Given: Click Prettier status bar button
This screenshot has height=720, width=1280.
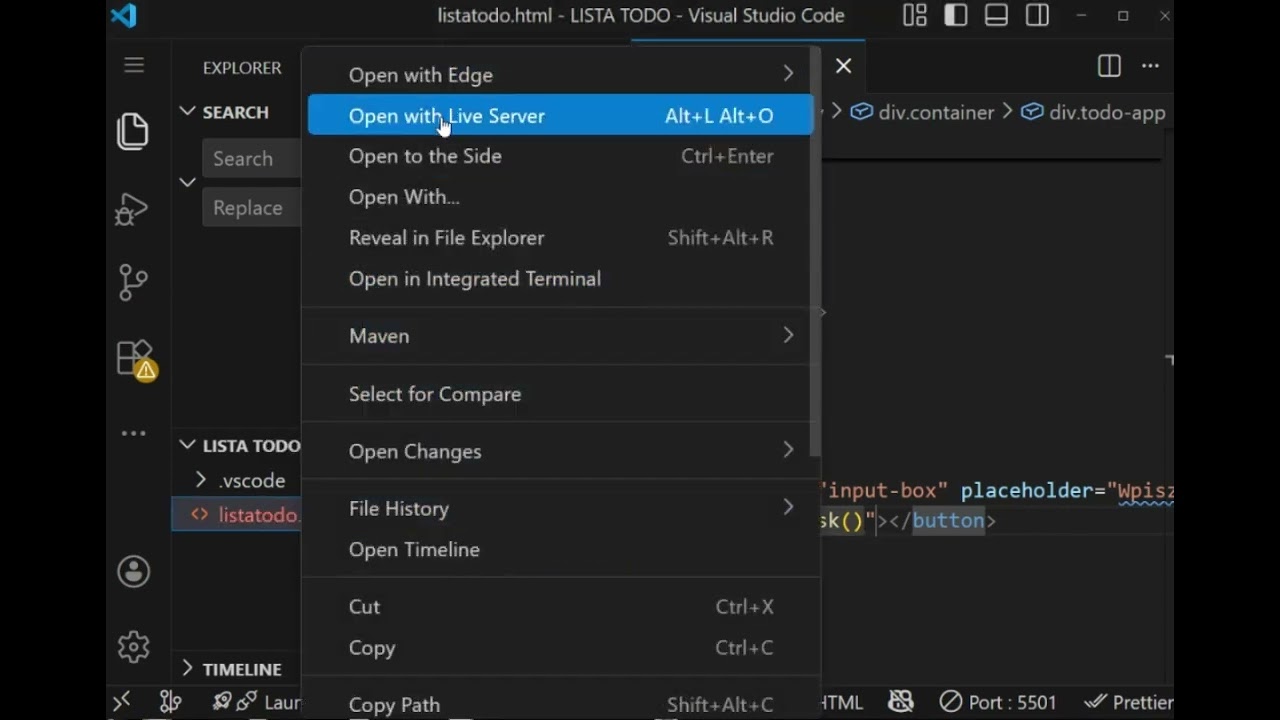Looking at the screenshot, I should pos(1128,702).
